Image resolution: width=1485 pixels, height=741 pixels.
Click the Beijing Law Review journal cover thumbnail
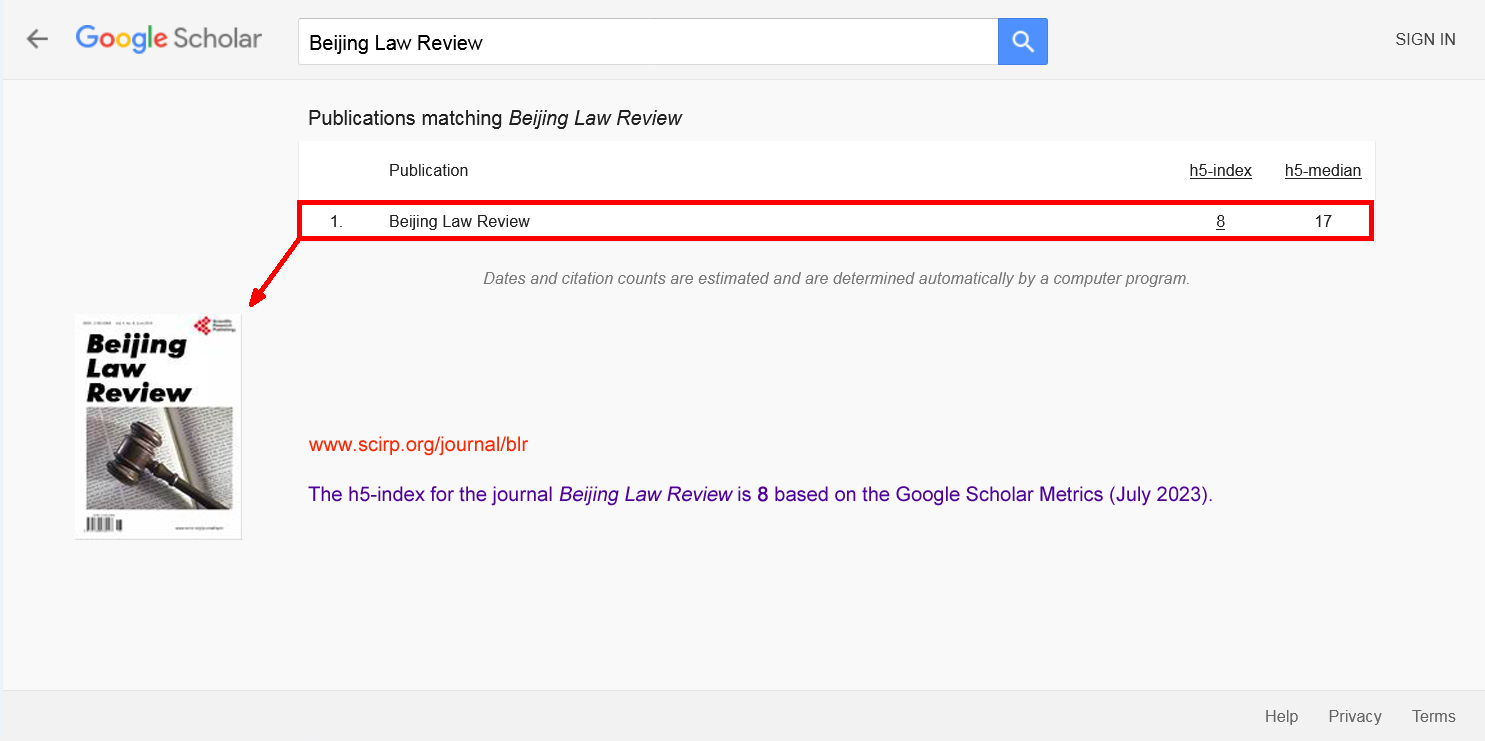pos(158,427)
